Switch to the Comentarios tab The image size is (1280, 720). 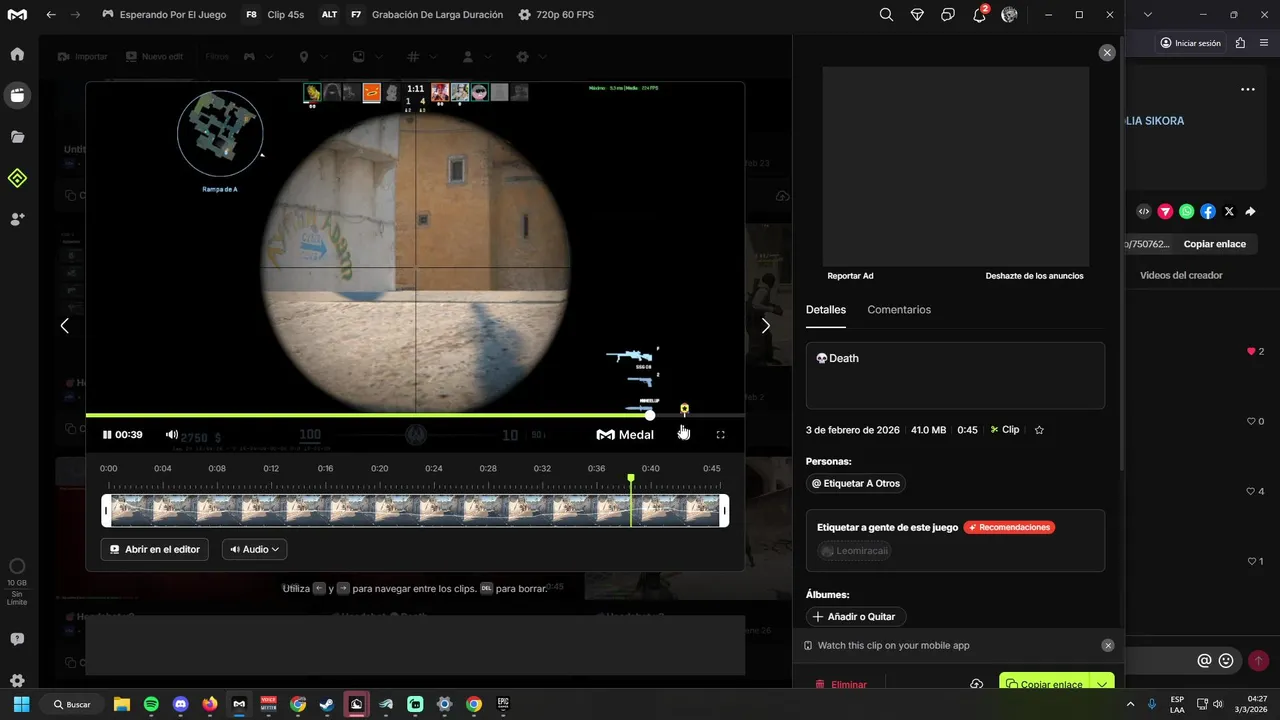coord(899,310)
